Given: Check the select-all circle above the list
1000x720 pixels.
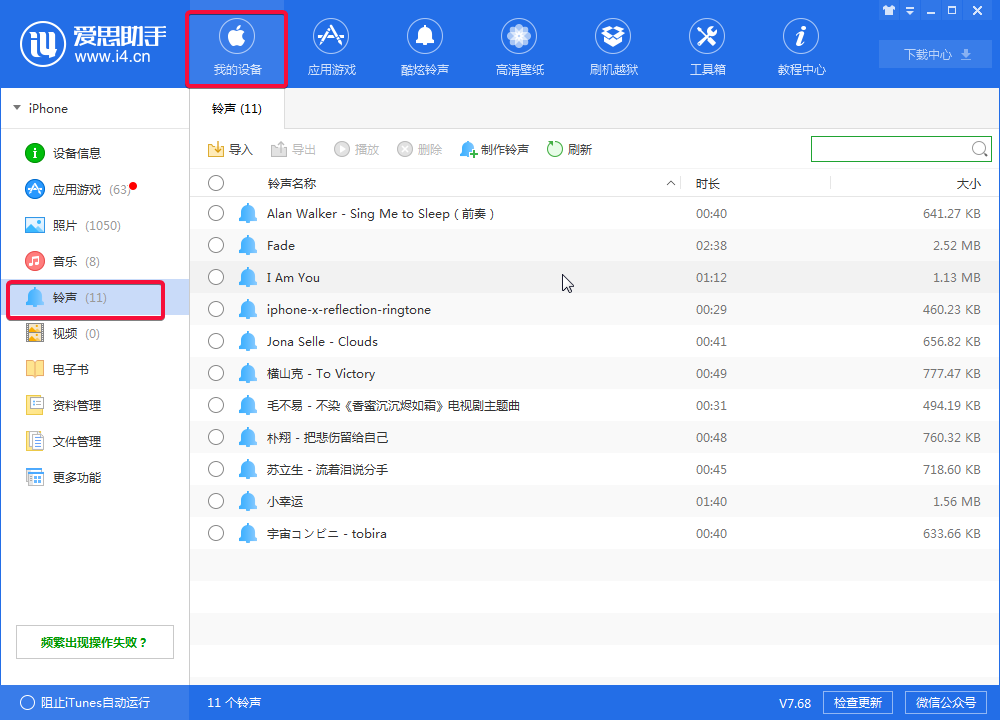Looking at the screenshot, I should pyautogui.click(x=216, y=183).
